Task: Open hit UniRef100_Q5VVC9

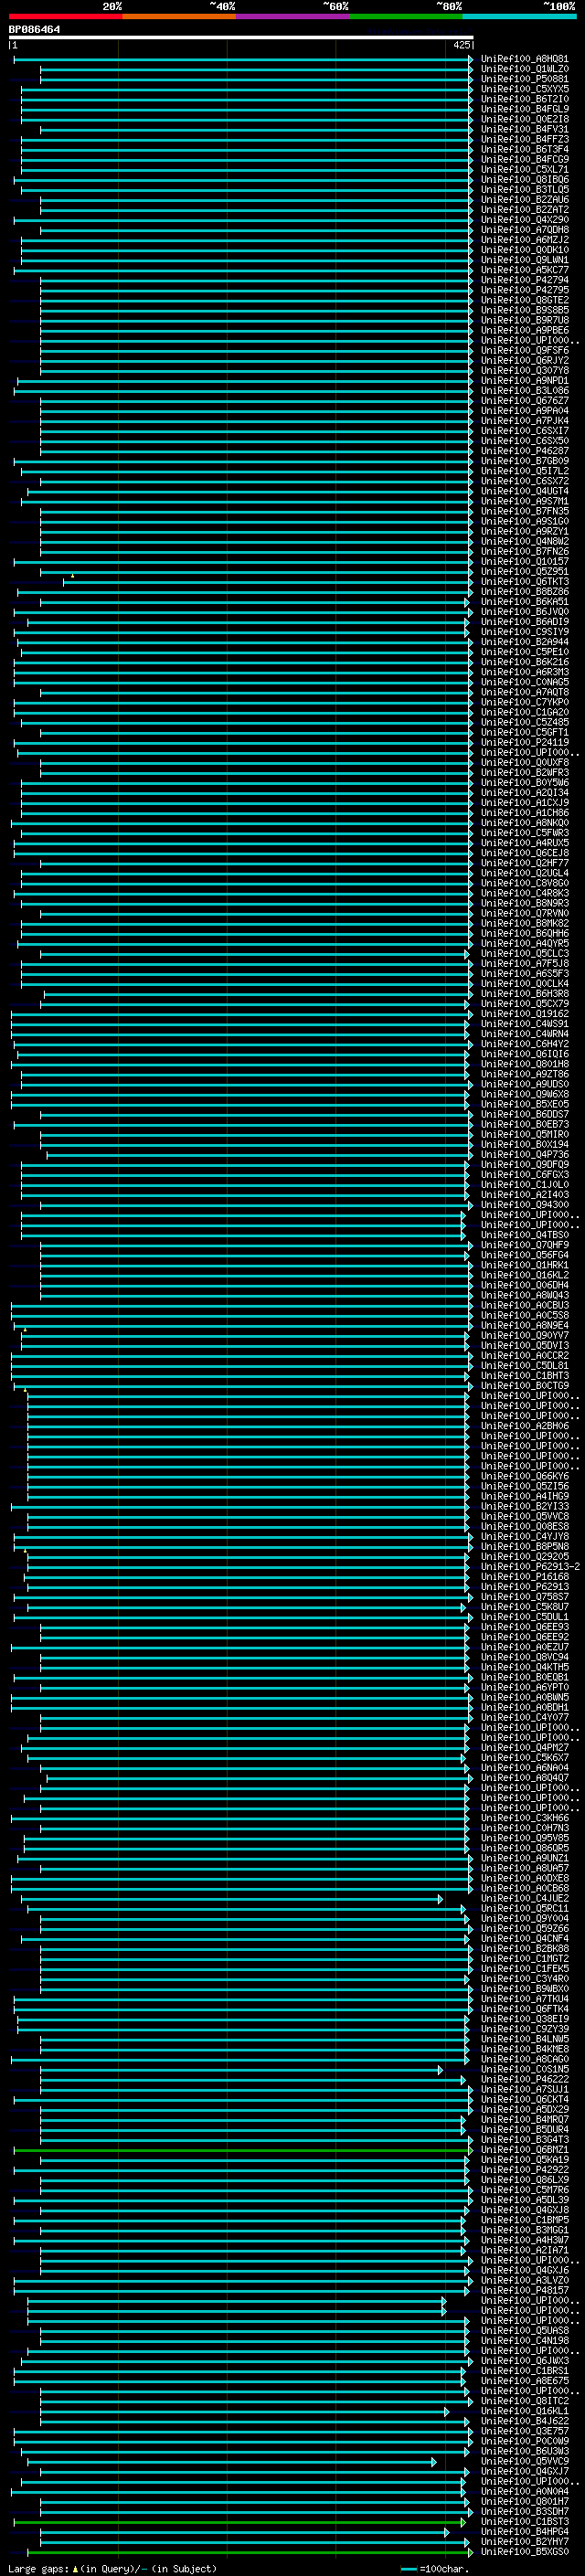Action: (x=524, y=2461)
